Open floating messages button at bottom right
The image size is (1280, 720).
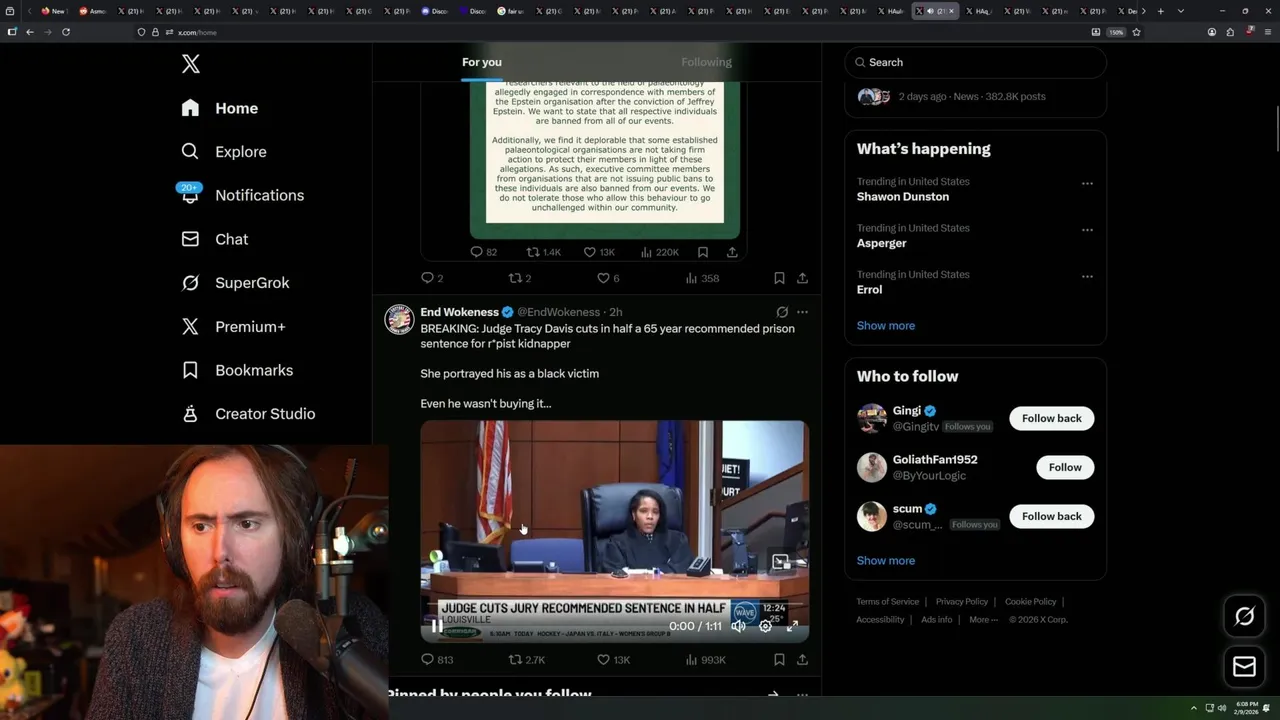tap(1244, 667)
